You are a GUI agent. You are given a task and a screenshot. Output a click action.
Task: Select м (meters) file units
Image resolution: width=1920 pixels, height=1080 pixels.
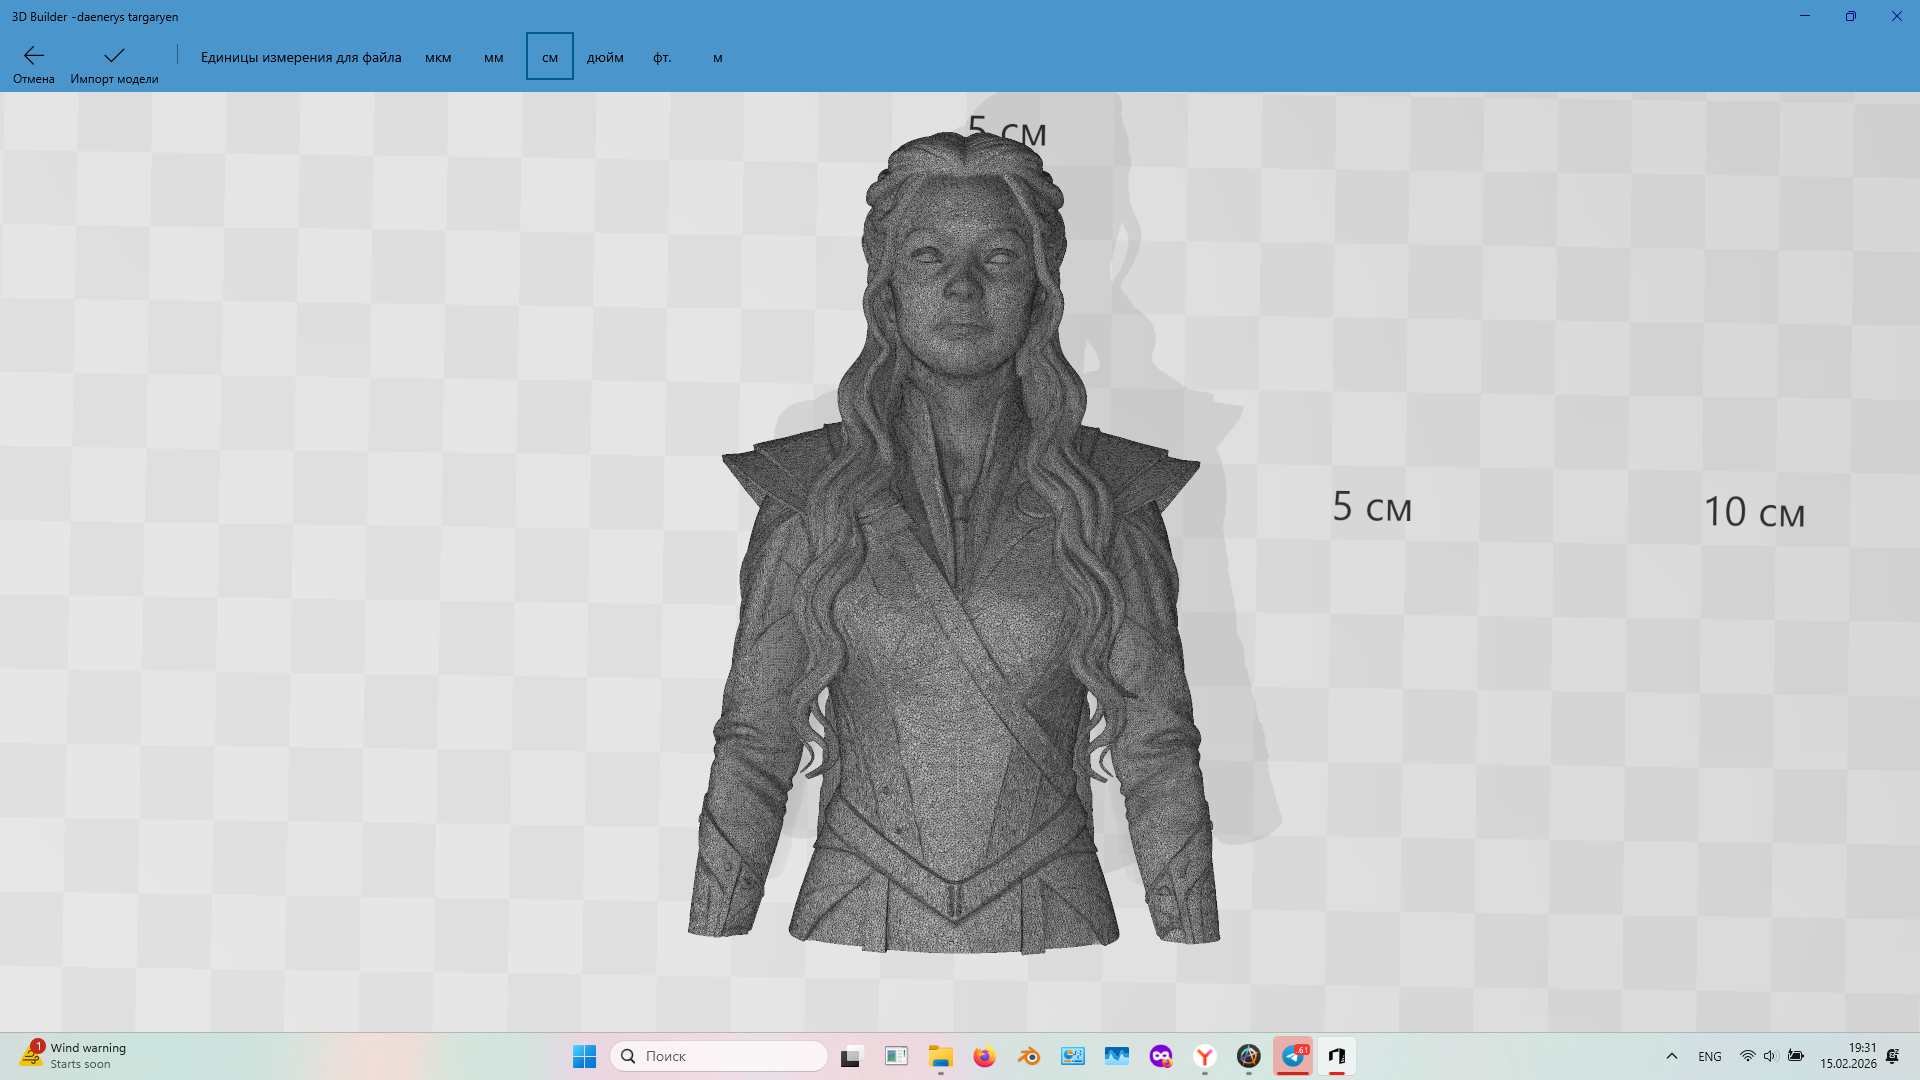(718, 57)
